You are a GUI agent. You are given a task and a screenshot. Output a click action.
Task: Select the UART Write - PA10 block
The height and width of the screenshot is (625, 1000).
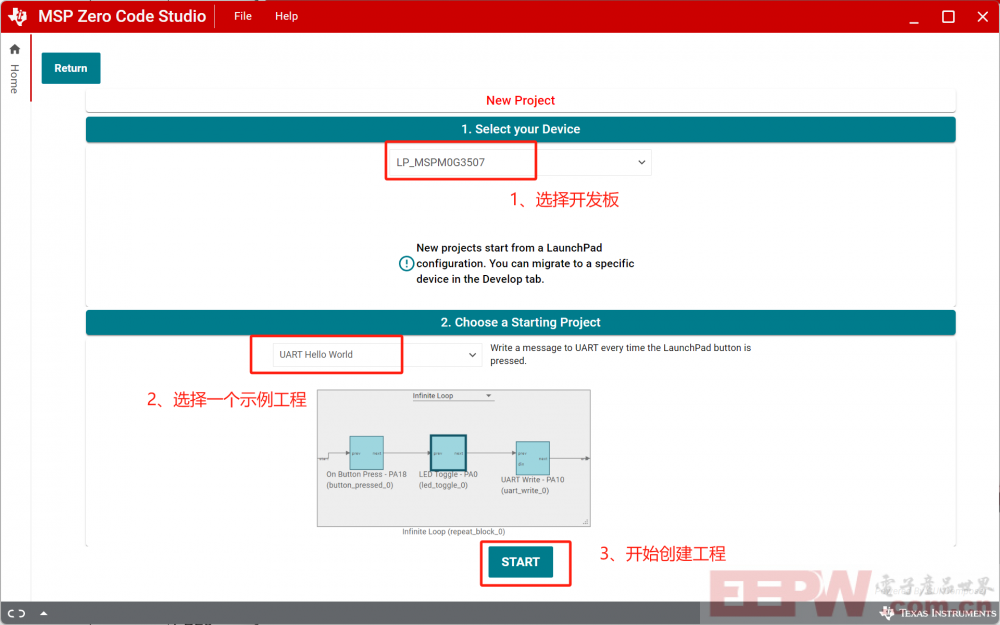[533, 458]
